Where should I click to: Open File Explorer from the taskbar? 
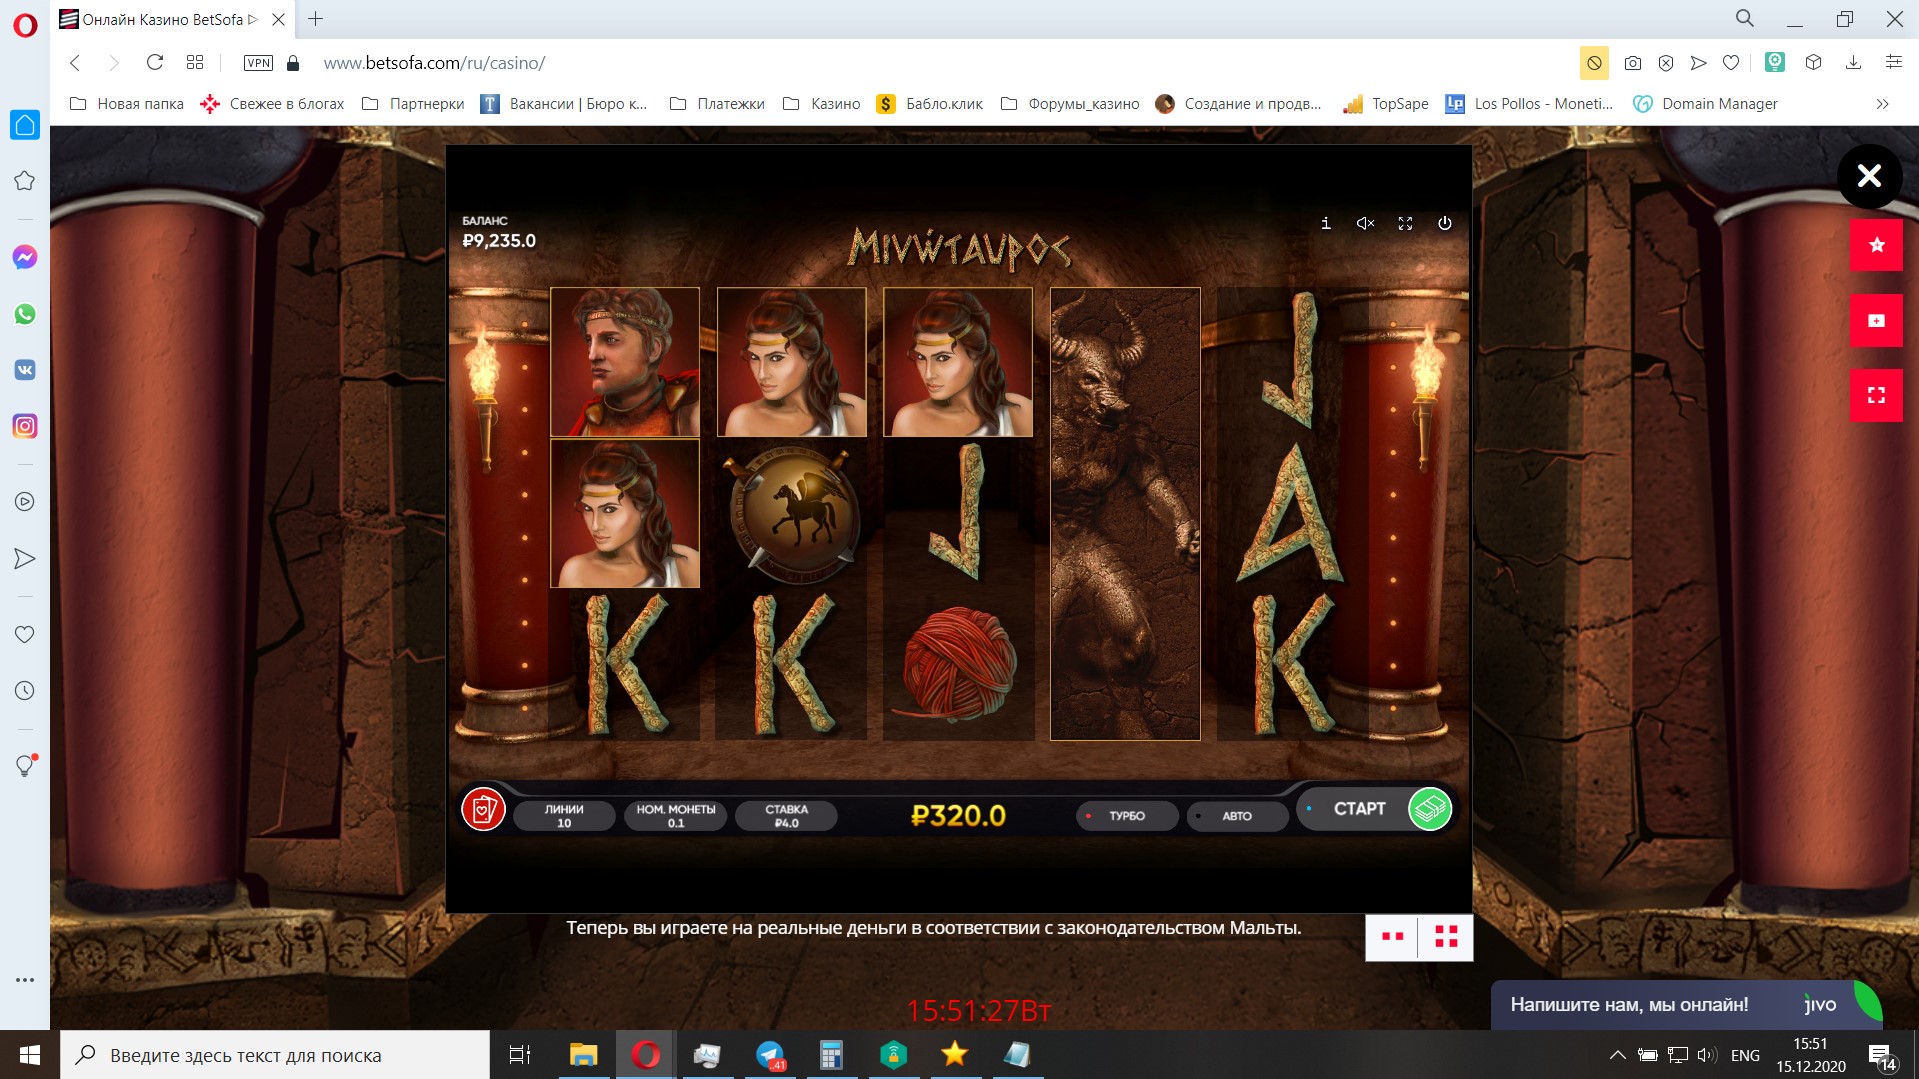(583, 1055)
